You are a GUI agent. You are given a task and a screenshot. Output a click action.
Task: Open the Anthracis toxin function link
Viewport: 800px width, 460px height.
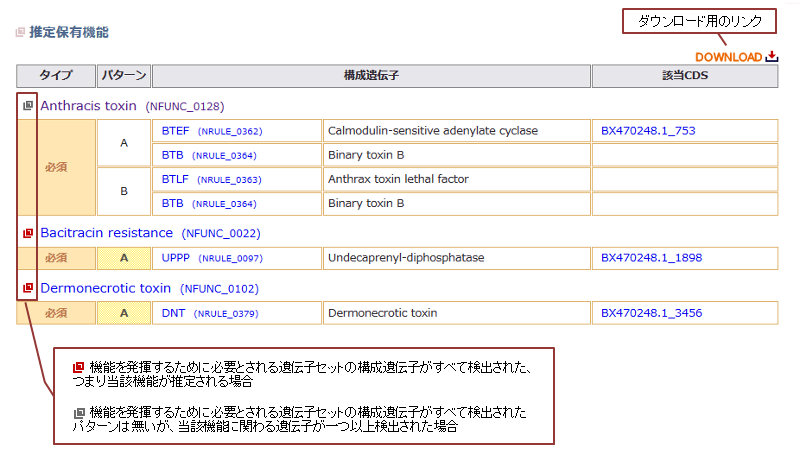[x=88, y=106]
